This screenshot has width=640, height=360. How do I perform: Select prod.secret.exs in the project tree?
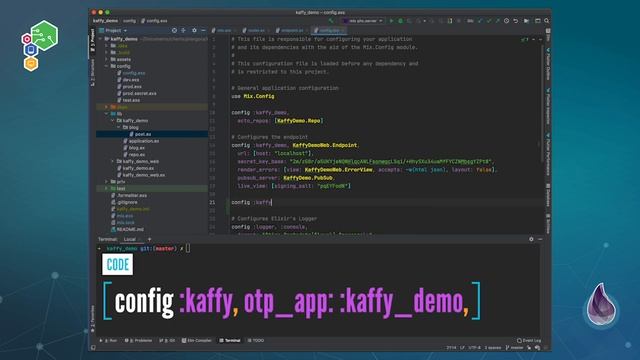(140, 93)
